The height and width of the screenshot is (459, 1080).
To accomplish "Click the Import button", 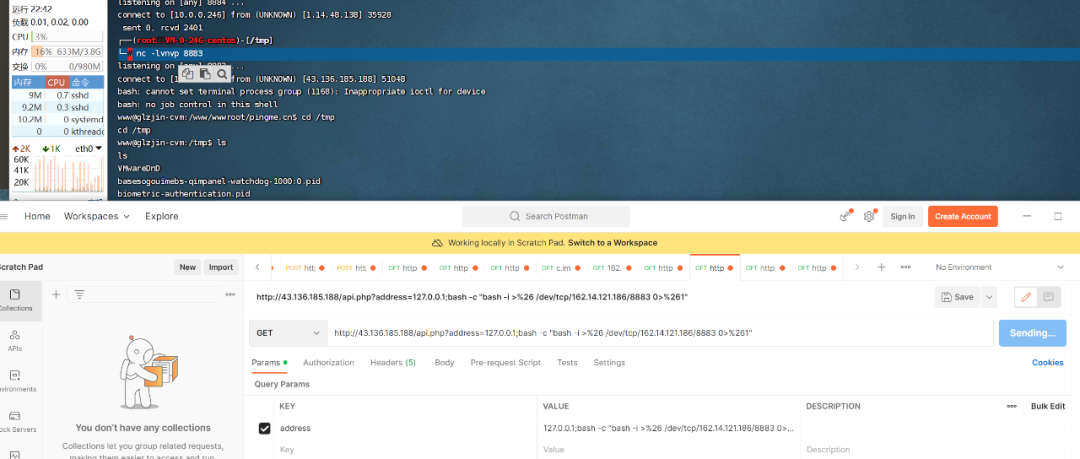I will coord(221,267).
